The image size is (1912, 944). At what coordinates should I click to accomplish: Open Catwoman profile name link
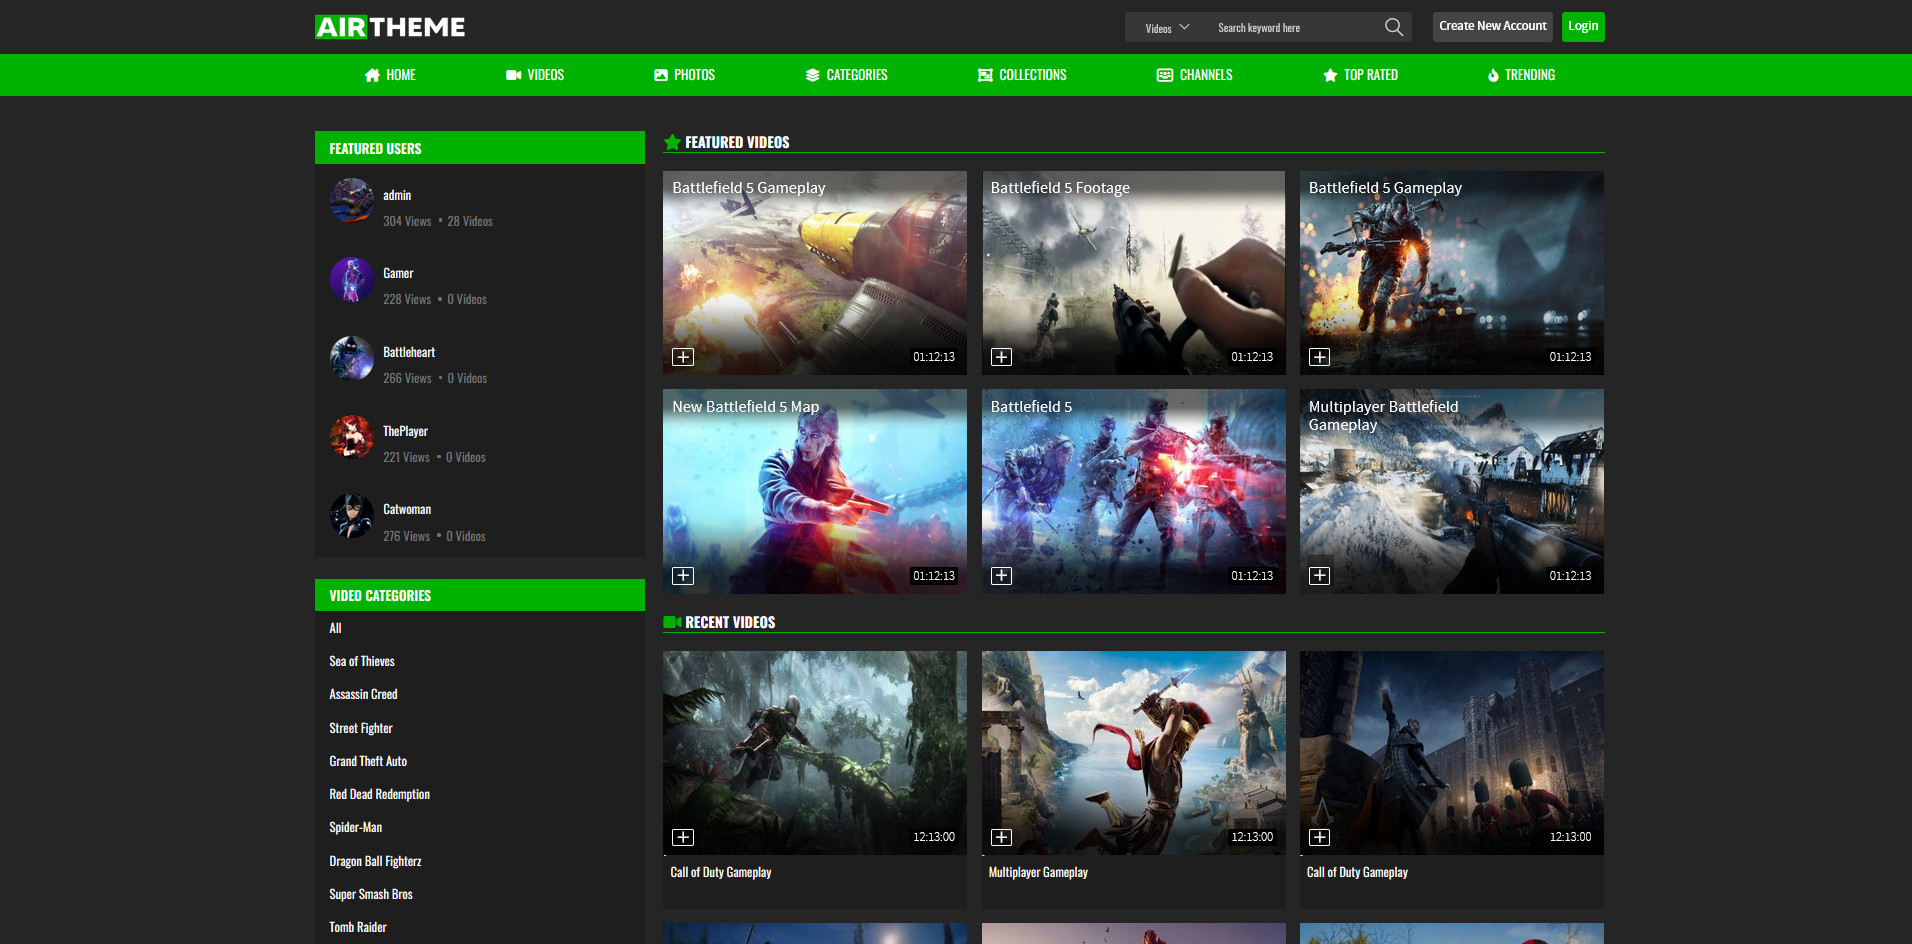[x=407, y=509]
